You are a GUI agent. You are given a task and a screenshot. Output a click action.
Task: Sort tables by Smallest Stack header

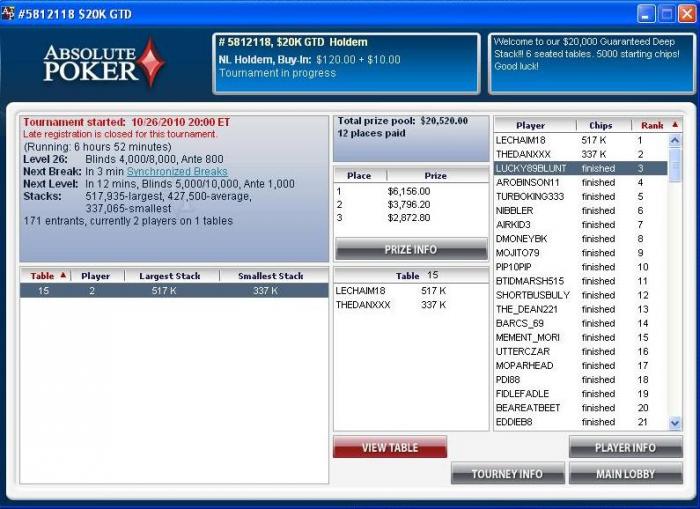pyautogui.click(x=273, y=276)
